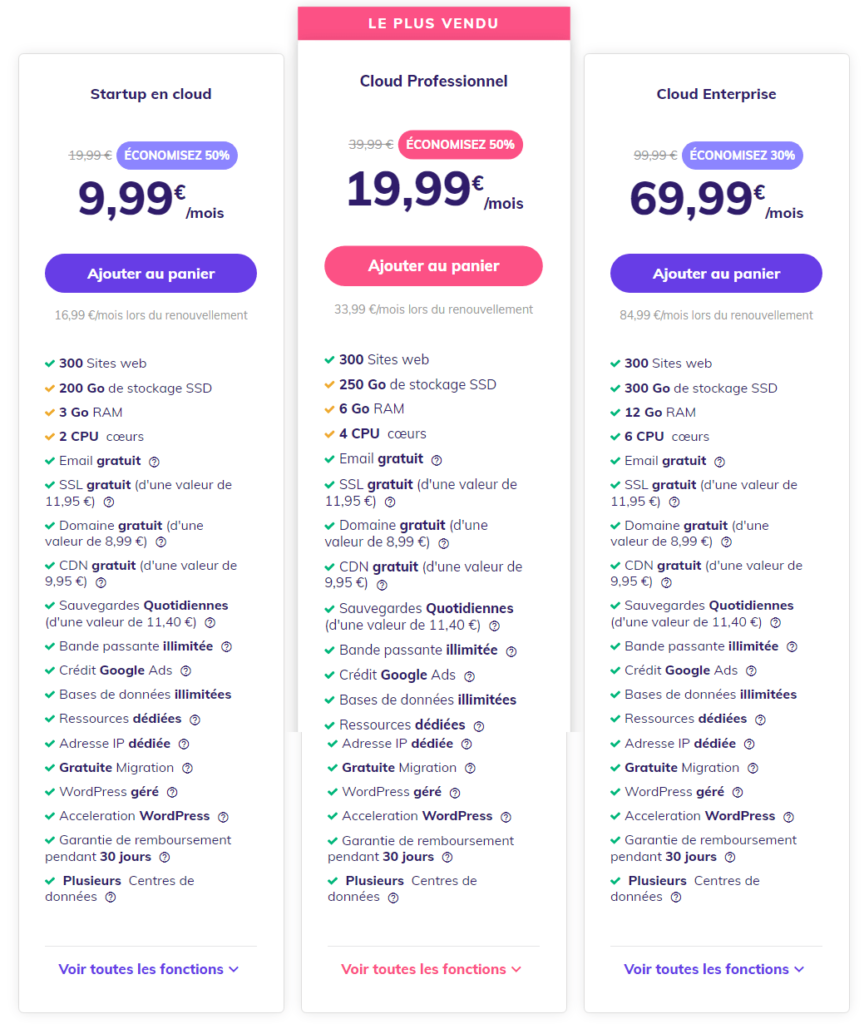Click help icon beside WordPress géré in Cloud Enterprise
The image size is (864, 1024).
738,792
